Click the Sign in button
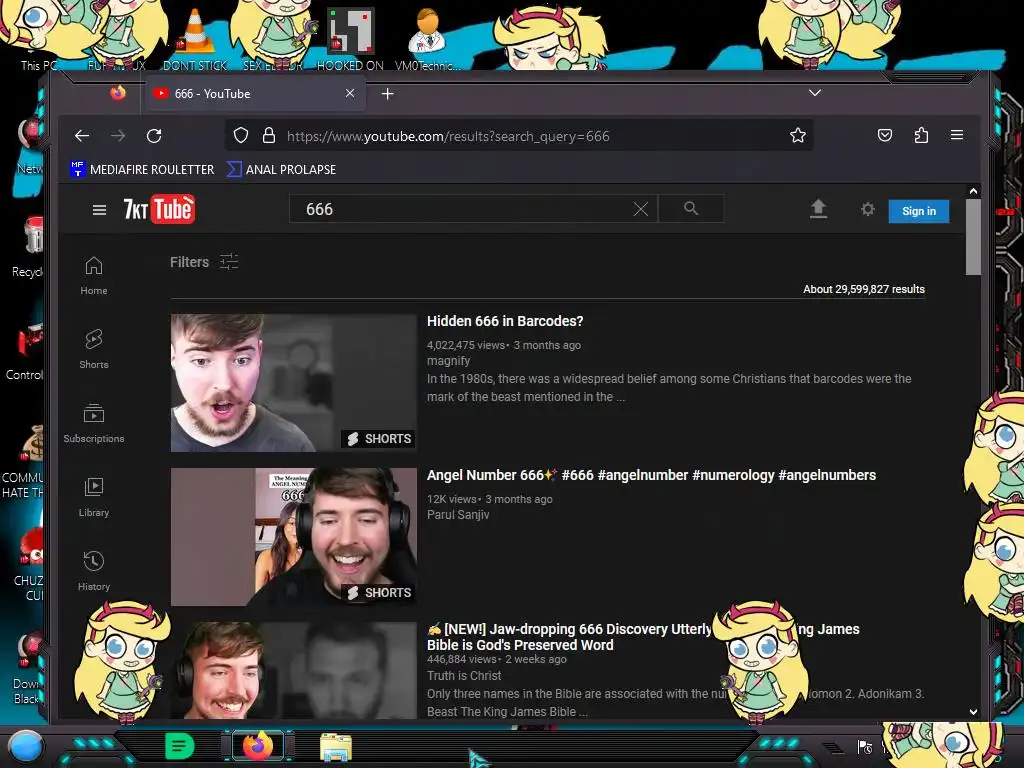Image resolution: width=1024 pixels, height=768 pixels. click(x=918, y=211)
